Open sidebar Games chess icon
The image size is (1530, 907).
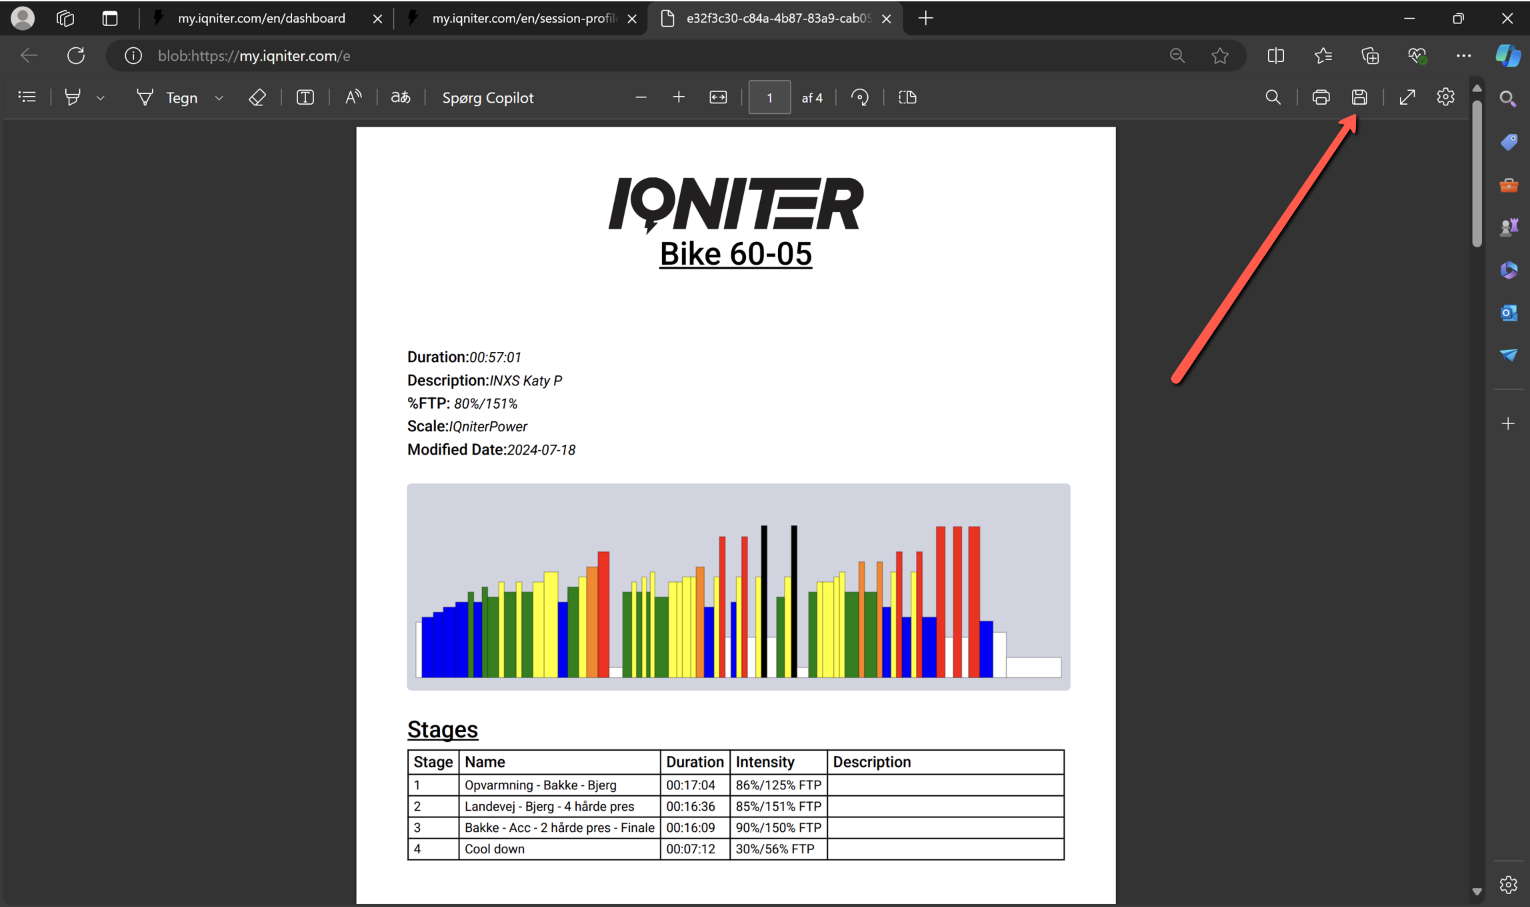(1508, 227)
